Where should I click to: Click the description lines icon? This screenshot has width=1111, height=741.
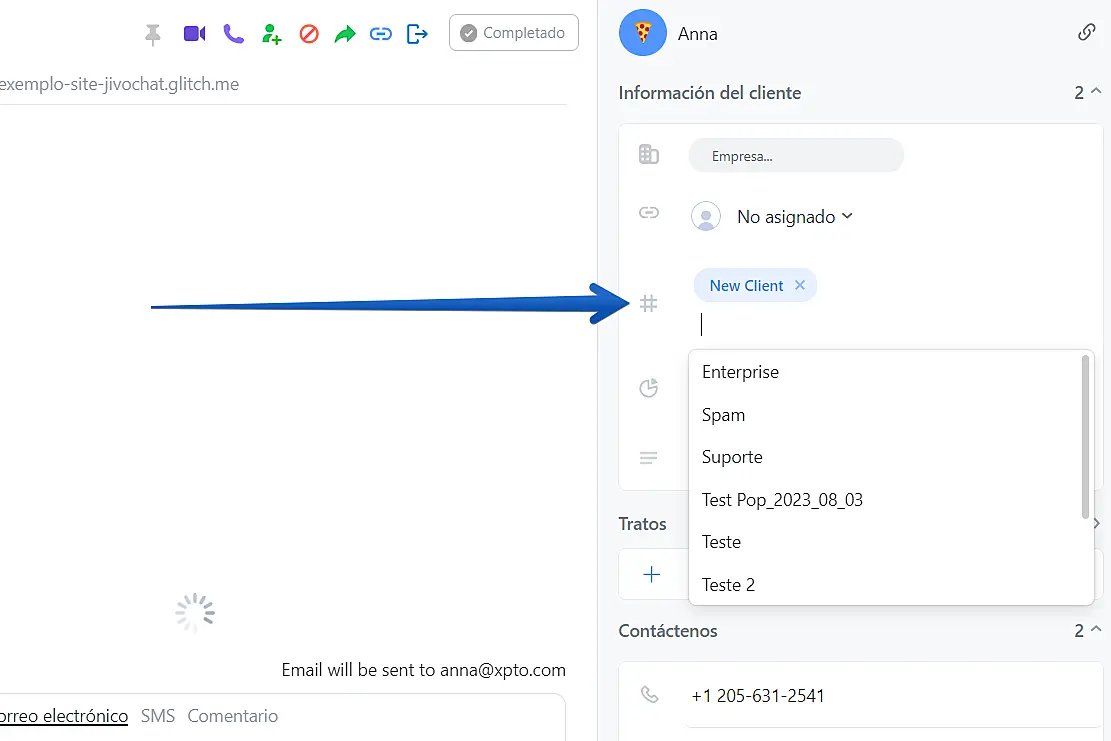[x=648, y=458]
